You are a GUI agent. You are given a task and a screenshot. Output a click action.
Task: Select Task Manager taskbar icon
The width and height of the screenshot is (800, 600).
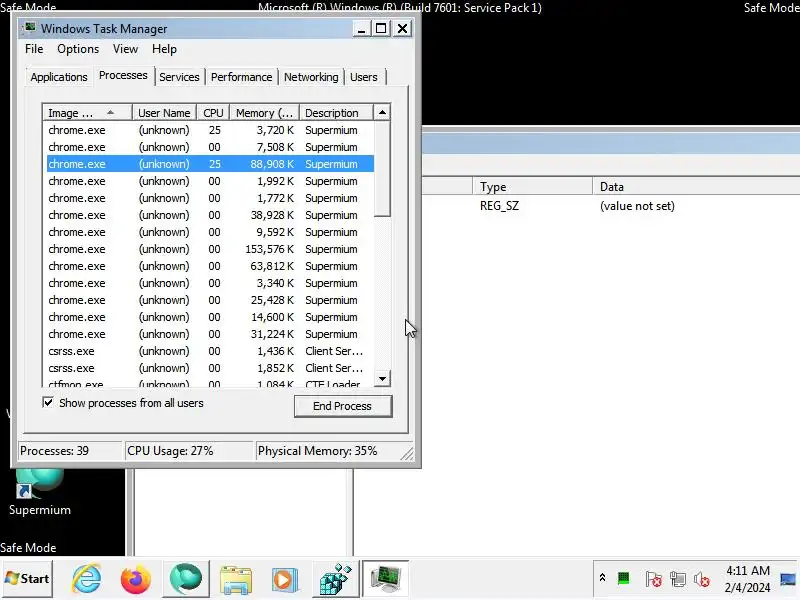tap(386, 579)
